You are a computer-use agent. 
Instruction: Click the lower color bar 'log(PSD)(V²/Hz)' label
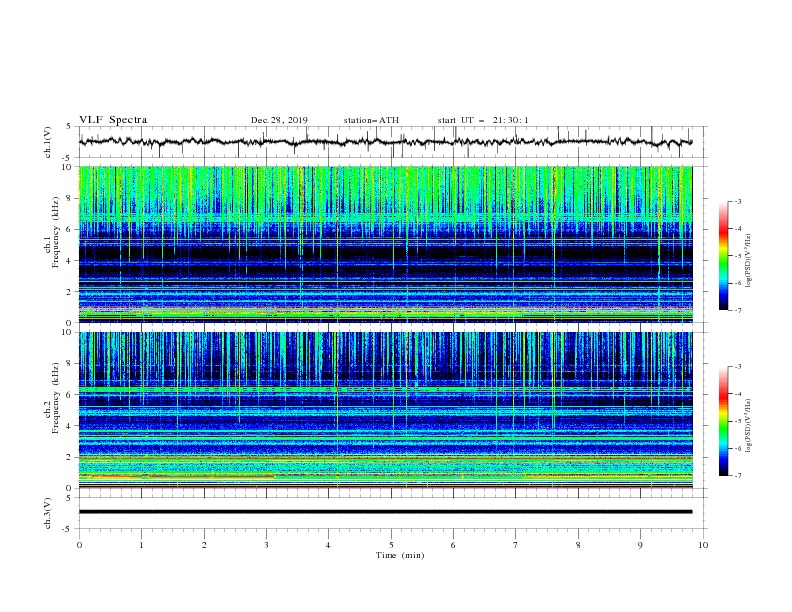click(x=748, y=425)
